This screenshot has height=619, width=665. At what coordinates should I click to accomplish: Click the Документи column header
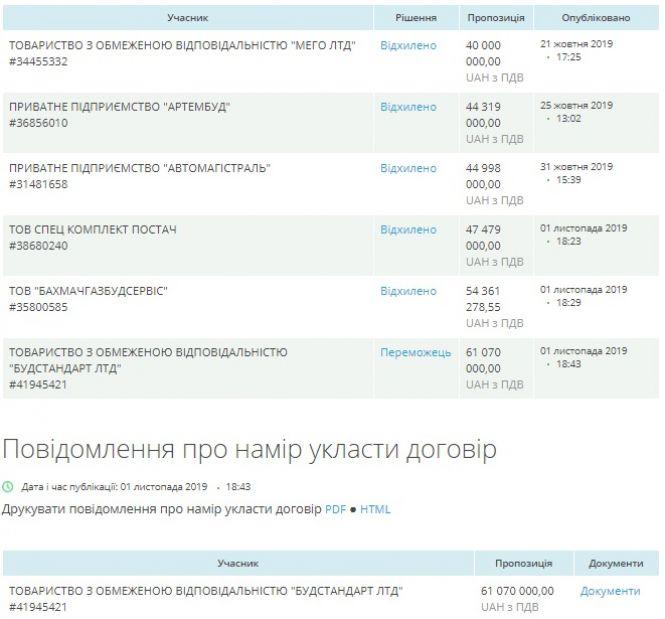pos(616,563)
